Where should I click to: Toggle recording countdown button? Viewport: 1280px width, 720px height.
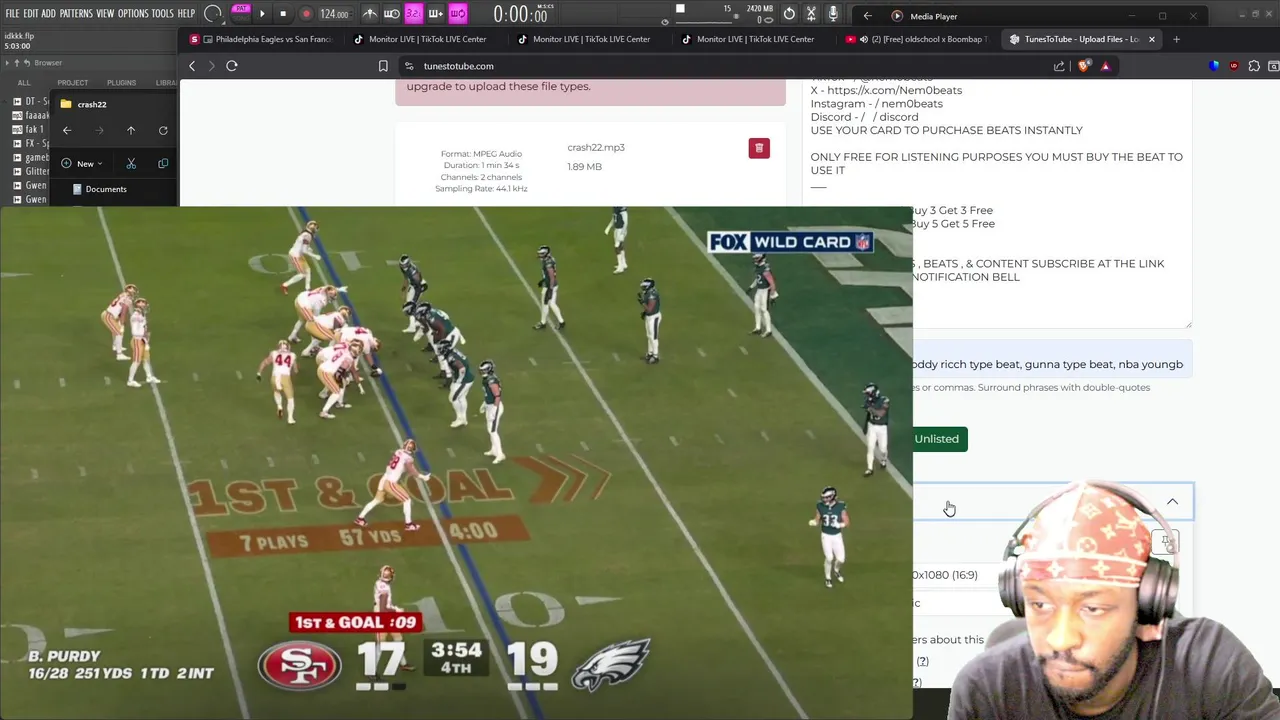[413, 14]
